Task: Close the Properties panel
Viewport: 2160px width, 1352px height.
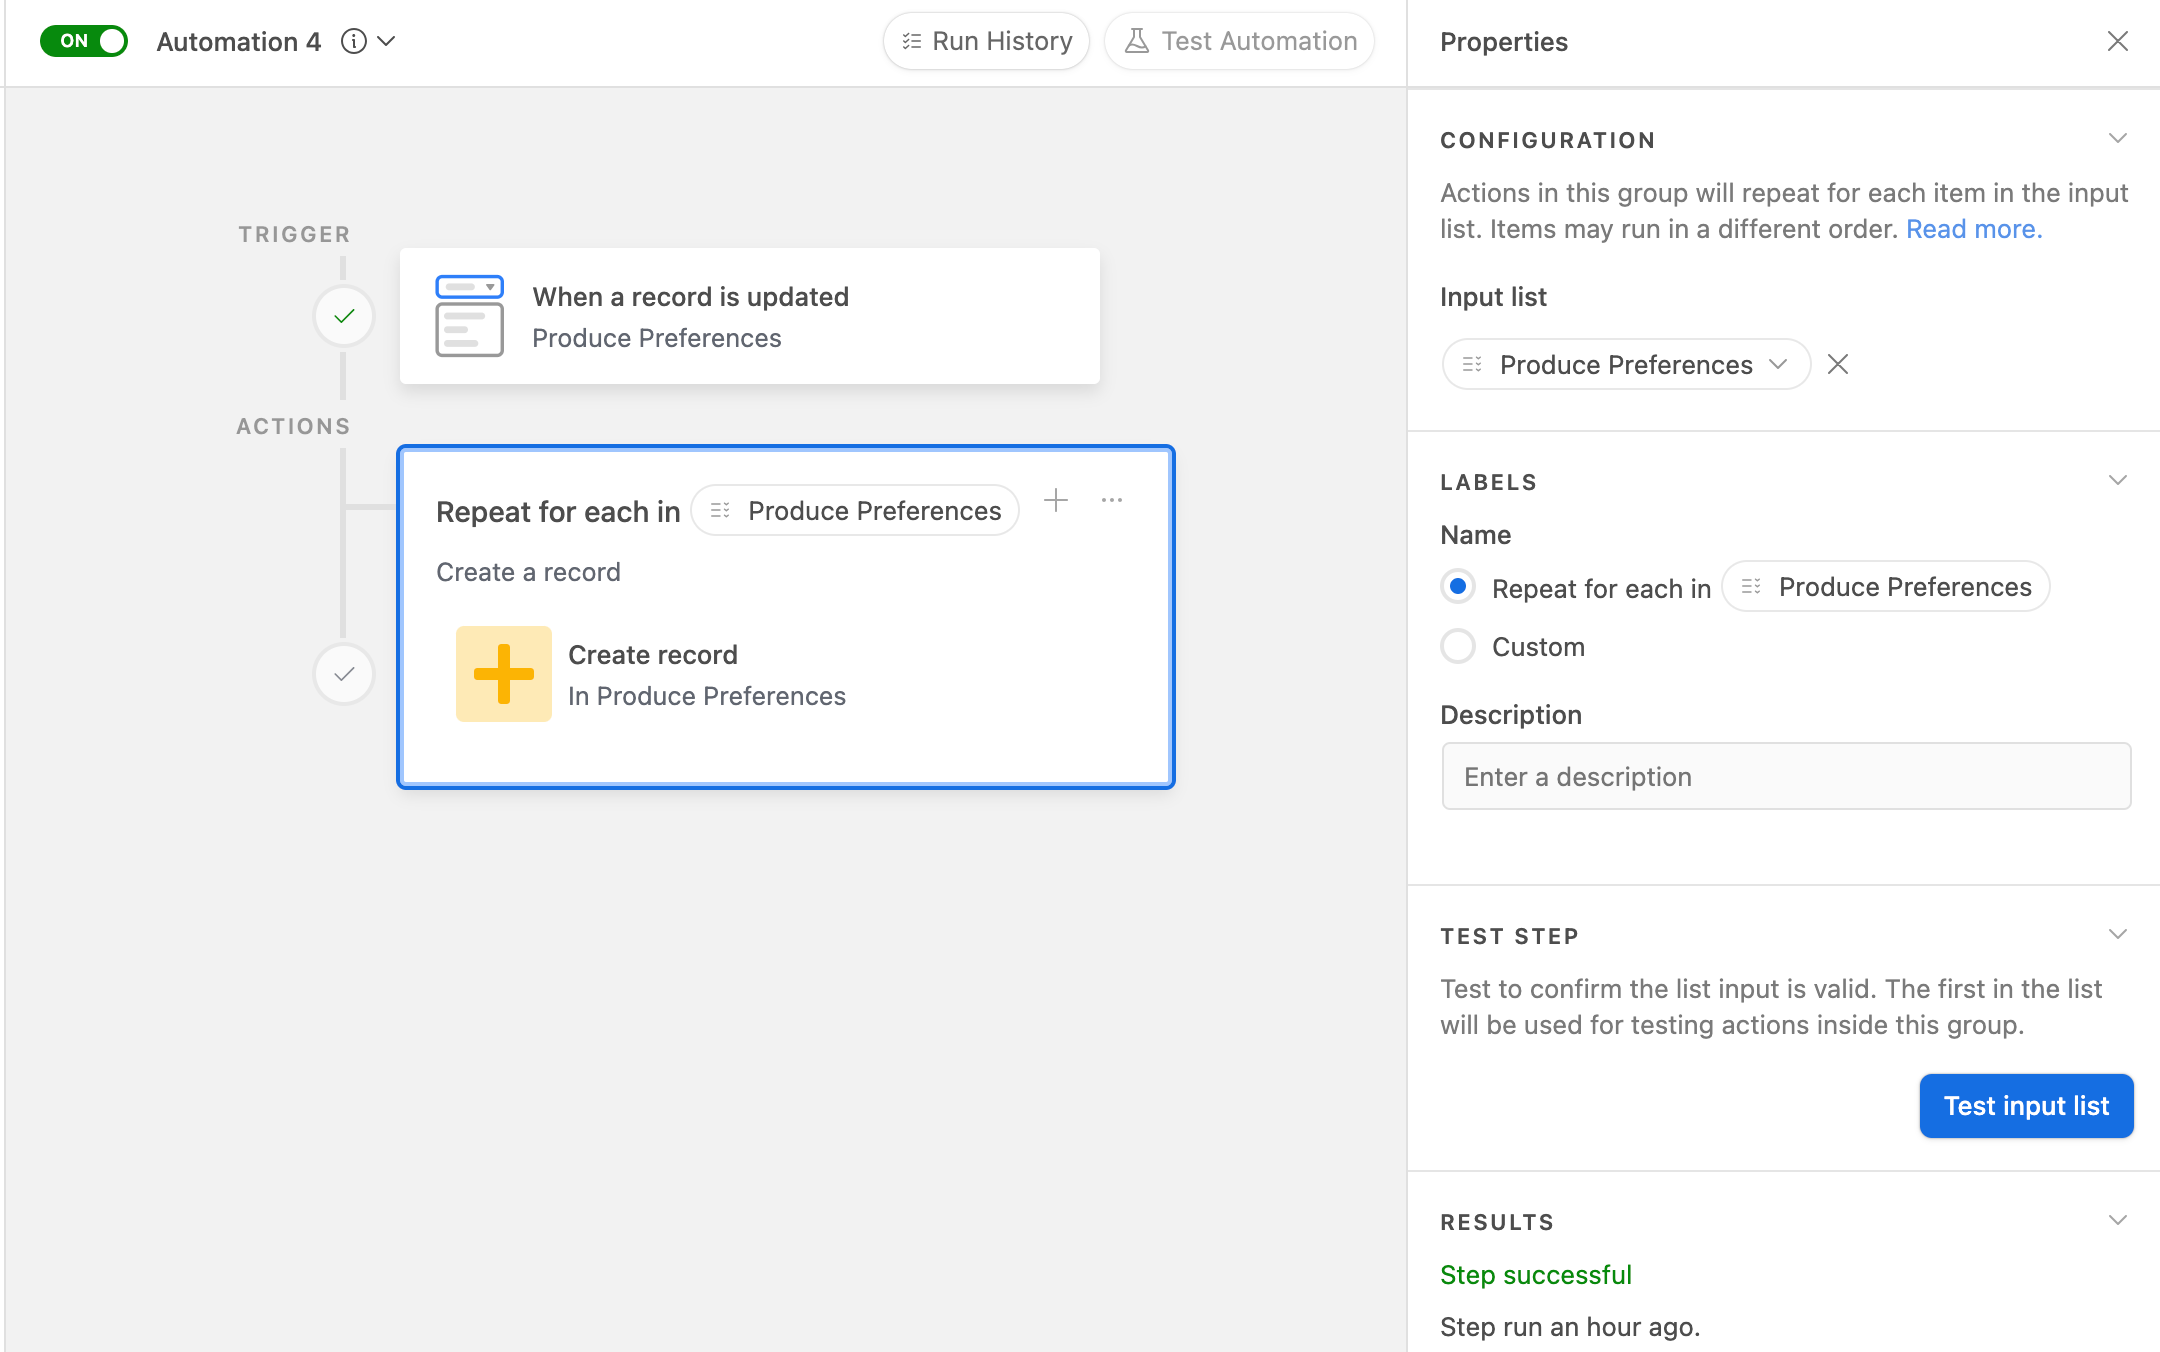Action: pyautogui.click(x=2117, y=41)
